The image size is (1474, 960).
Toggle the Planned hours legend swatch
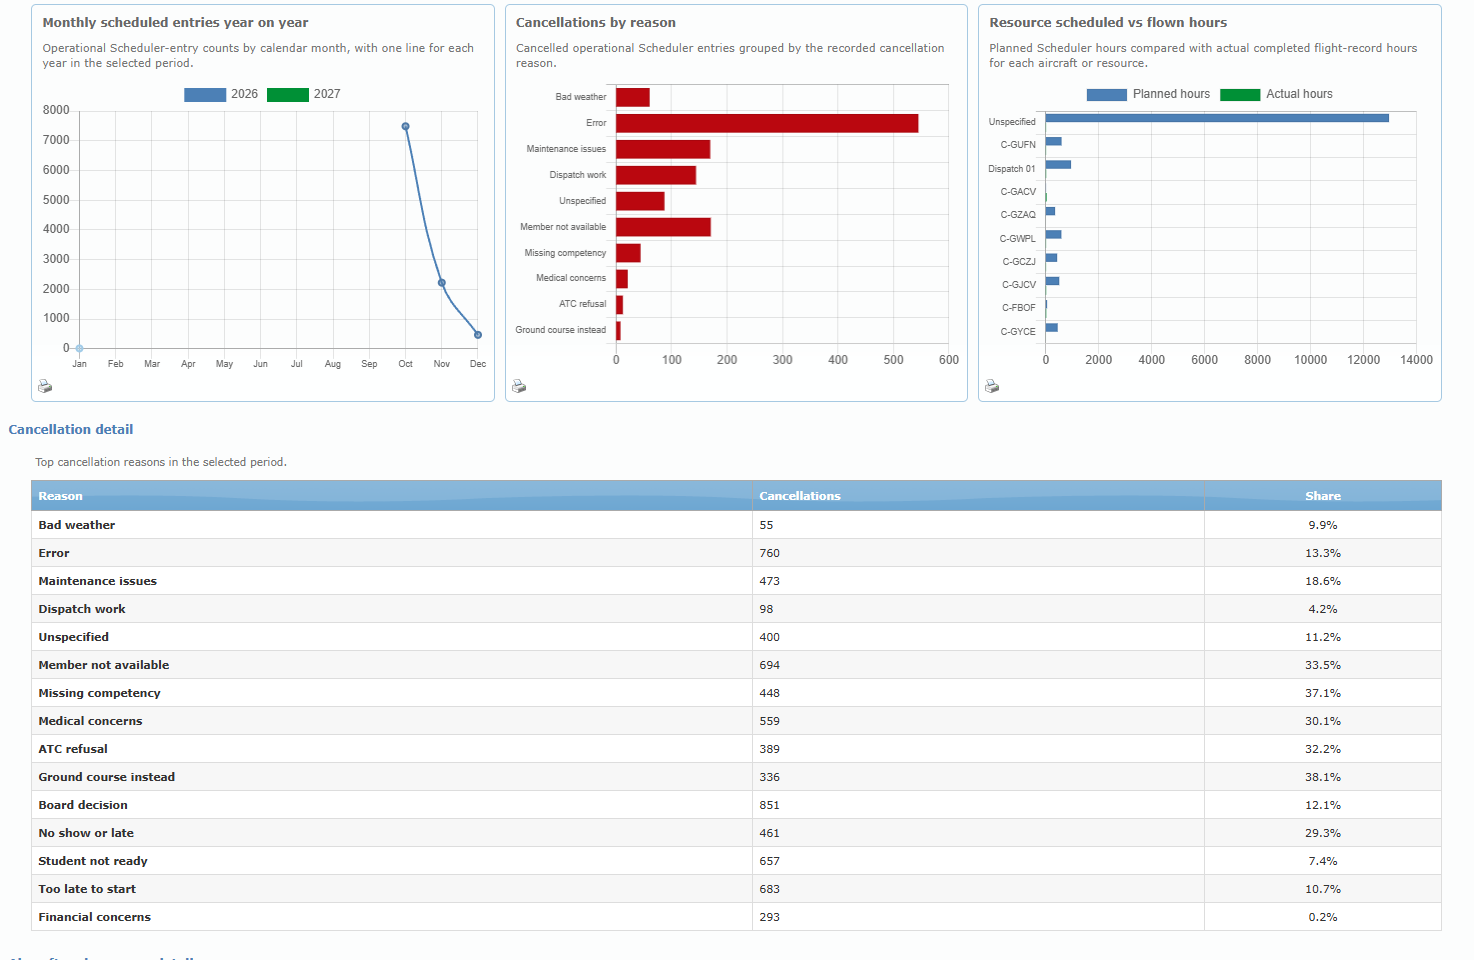pos(1107,95)
